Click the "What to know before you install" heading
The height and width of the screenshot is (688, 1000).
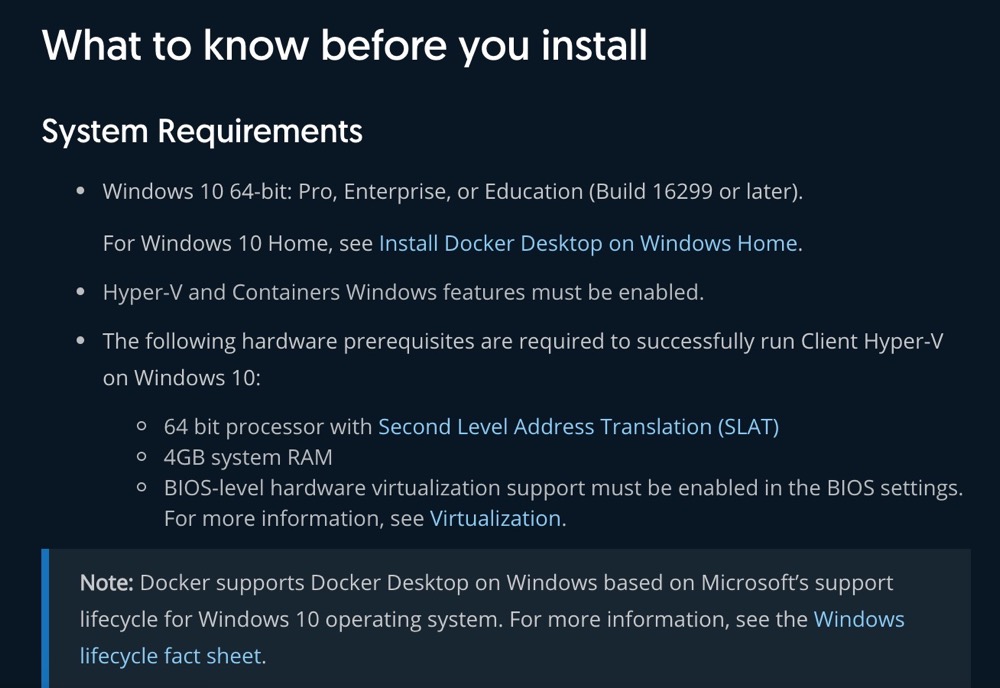click(x=344, y=46)
